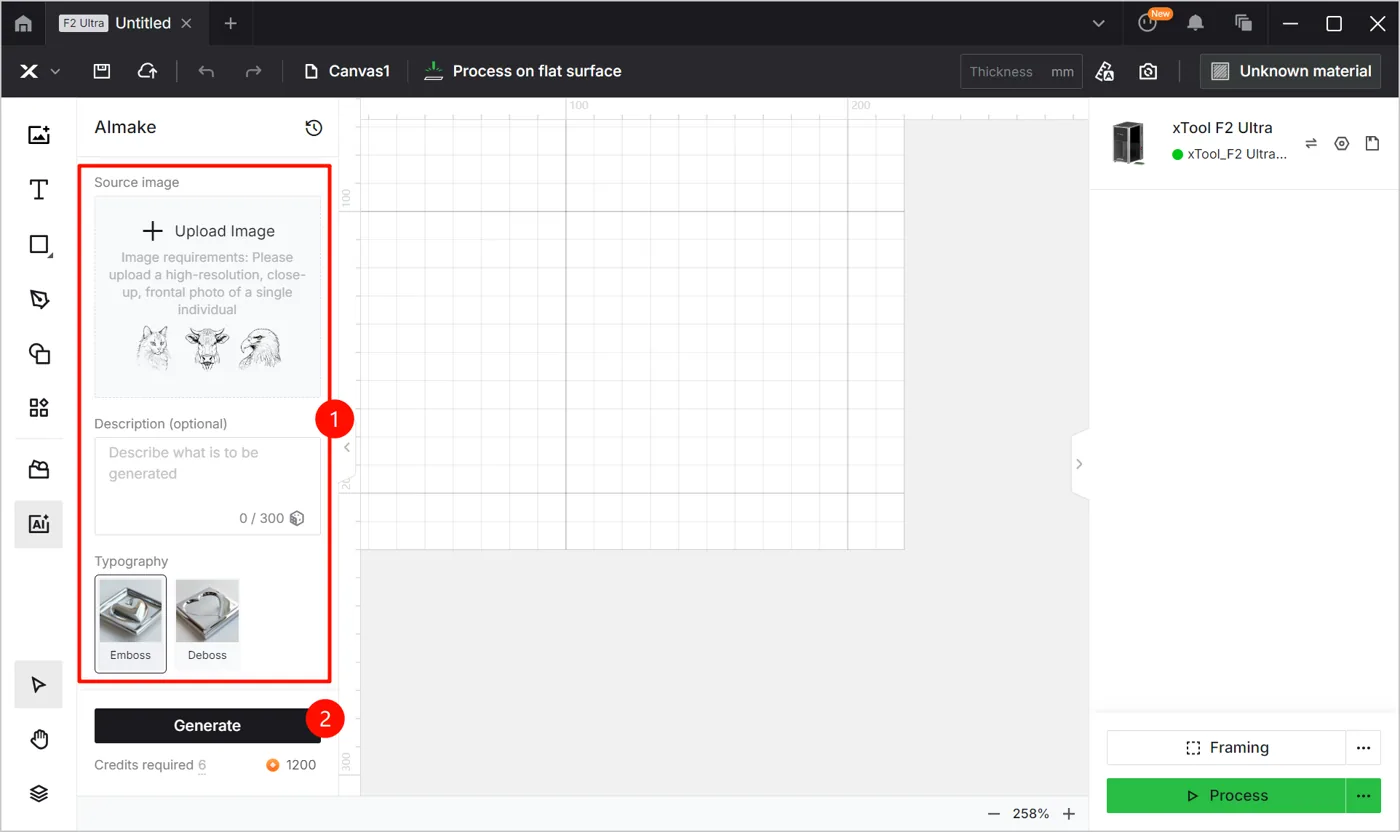
Task: Select the xTool F2 Ultra device name
Action: pos(1222,128)
